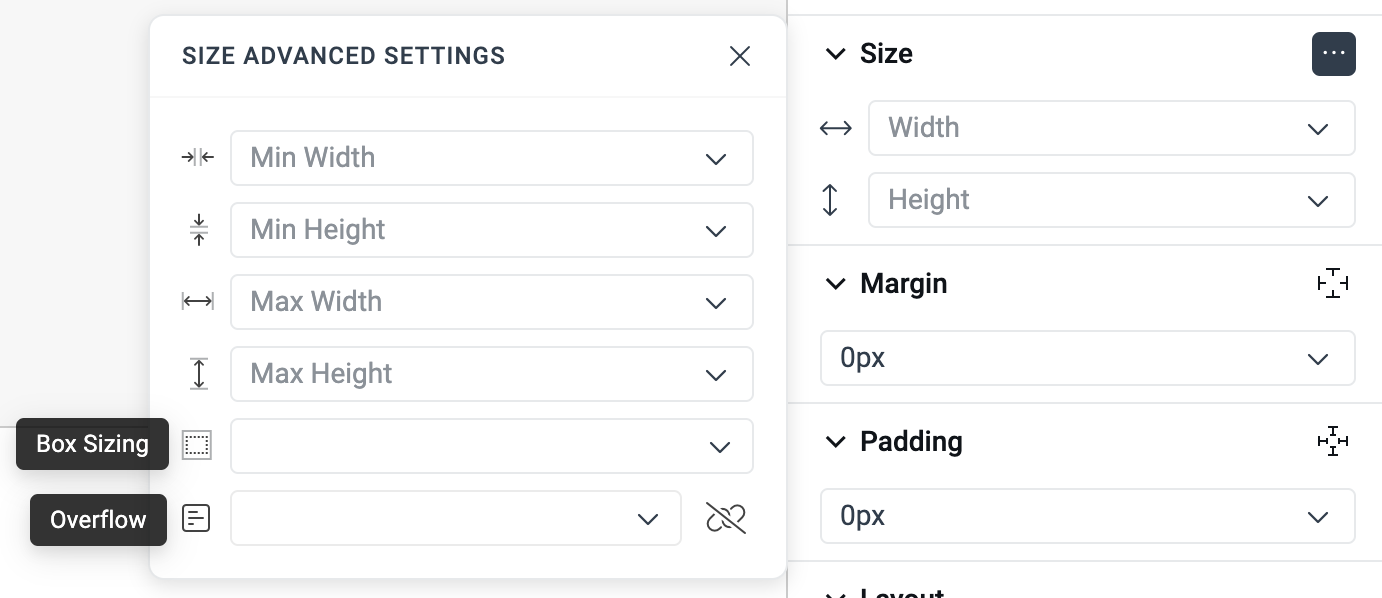Image resolution: width=1382 pixels, height=598 pixels.
Task: Toggle linked values for Padding
Action: click(x=1333, y=441)
